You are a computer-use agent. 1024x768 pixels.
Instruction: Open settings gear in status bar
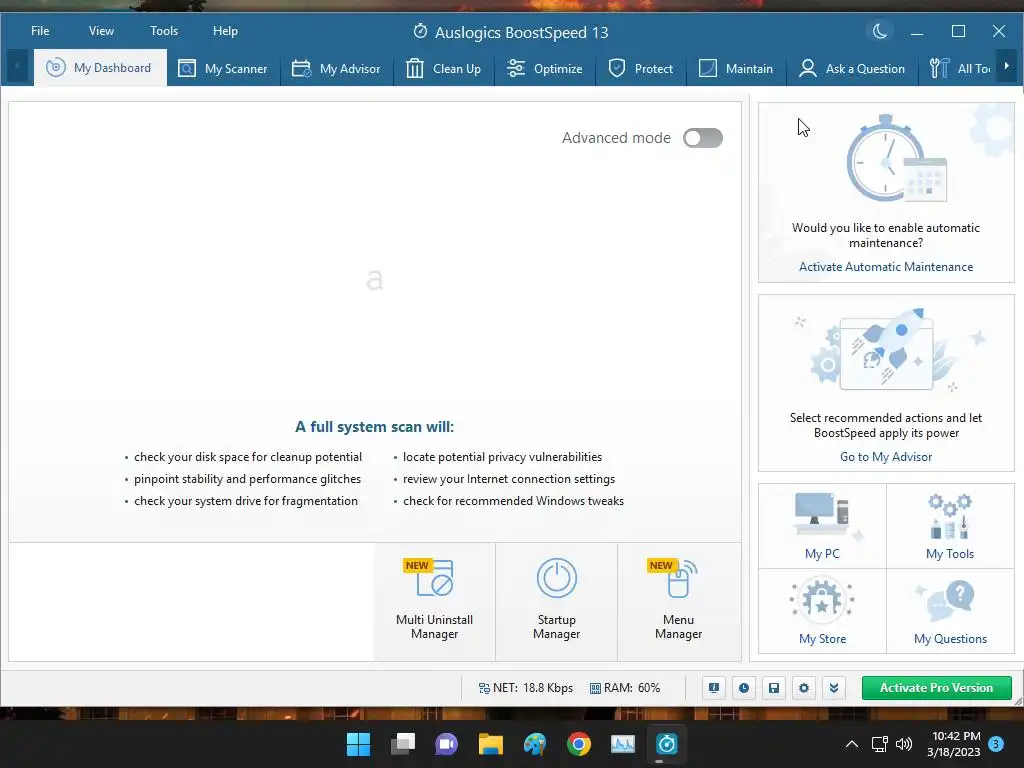pyautogui.click(x=804, y=688)
